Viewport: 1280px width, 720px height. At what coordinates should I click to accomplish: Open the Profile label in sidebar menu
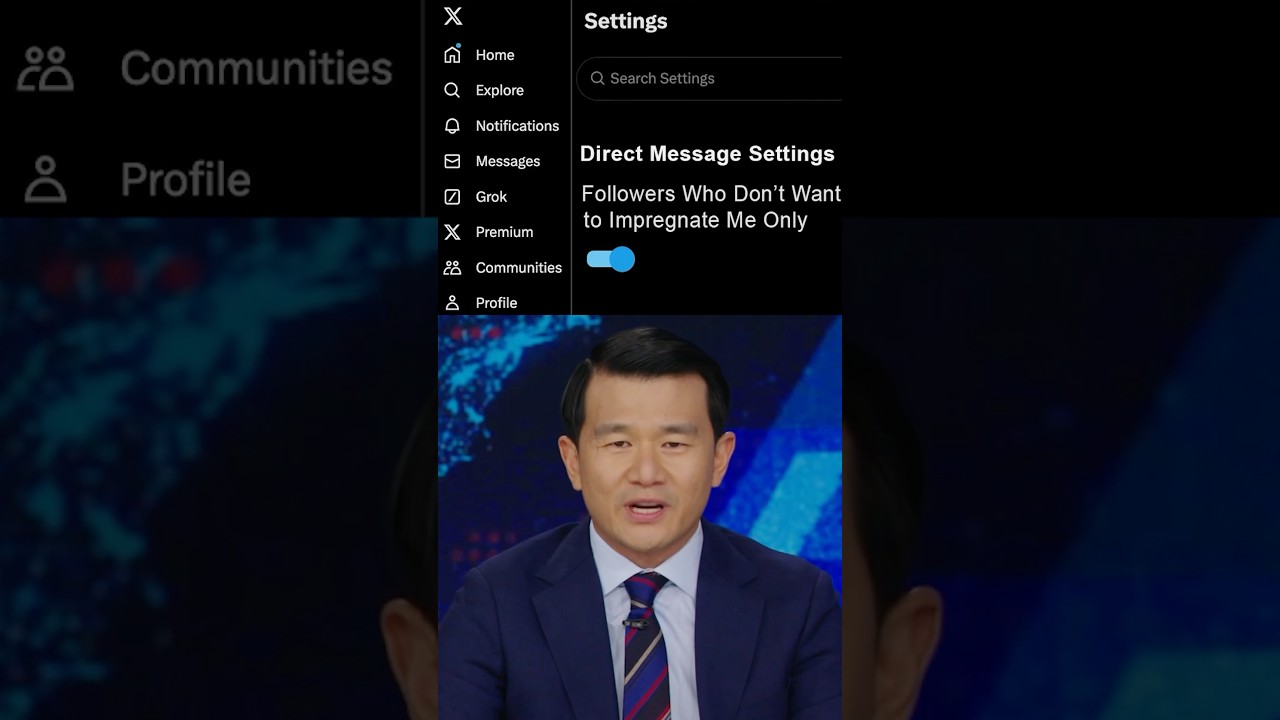click(x=496, y=303)
